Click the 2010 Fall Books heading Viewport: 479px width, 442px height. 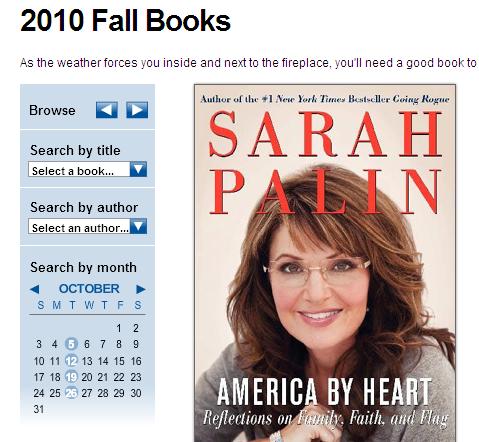[x=125, y=21]
